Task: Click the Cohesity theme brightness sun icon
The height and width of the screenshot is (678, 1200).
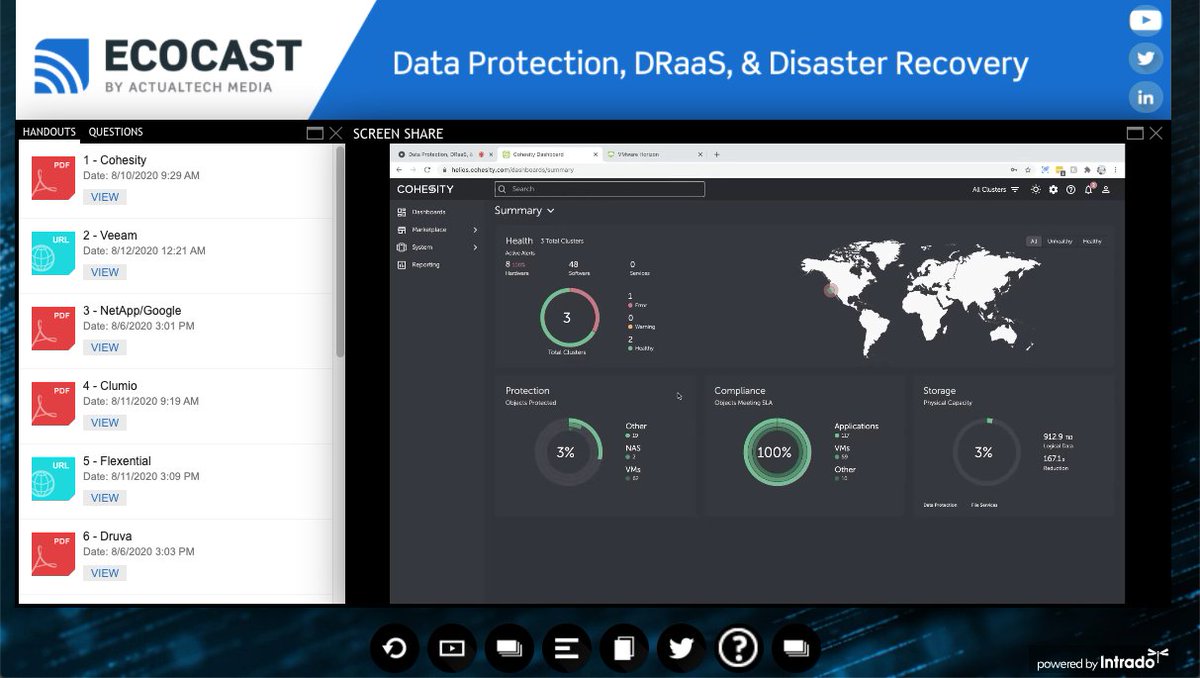Action: [x=1035, y=189]
